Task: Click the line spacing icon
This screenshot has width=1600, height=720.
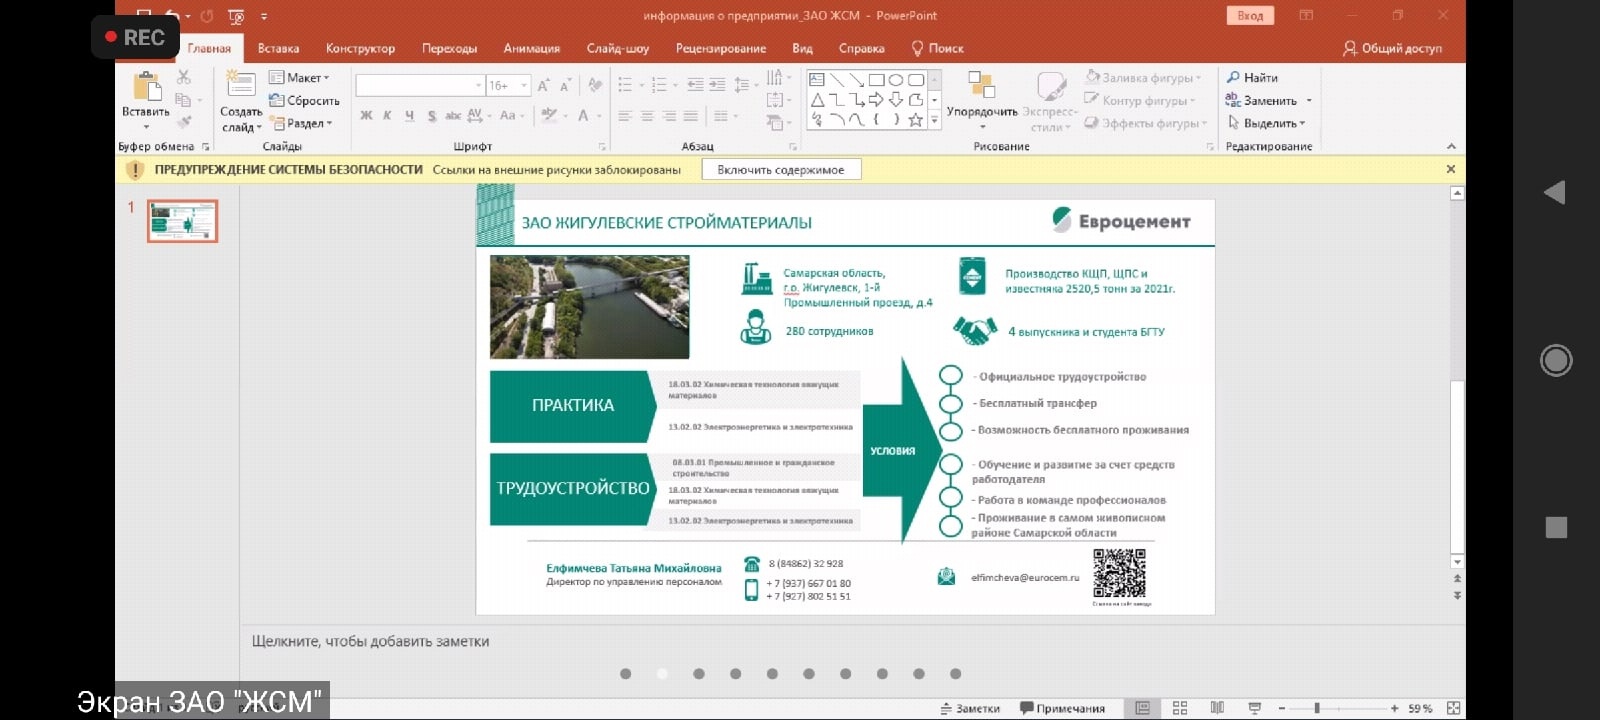Action: click(x=743, y=85)
